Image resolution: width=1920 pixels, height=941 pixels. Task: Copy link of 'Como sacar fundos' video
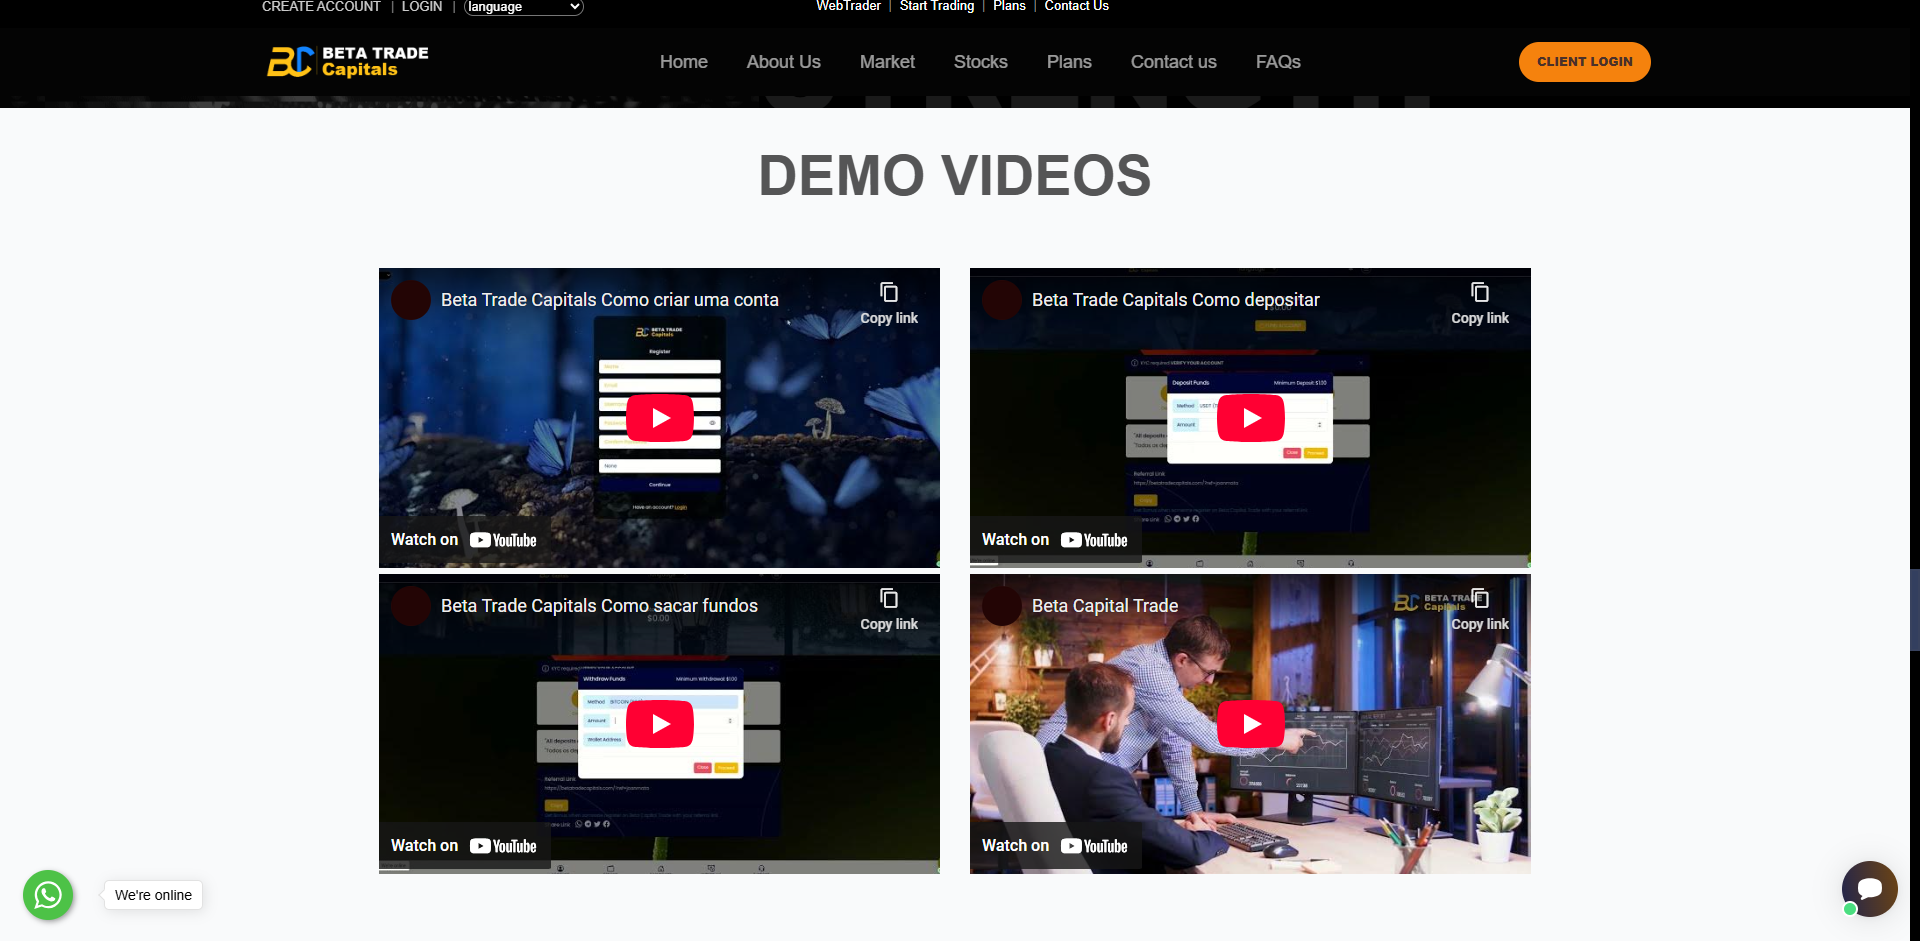[x=889, y=609]
